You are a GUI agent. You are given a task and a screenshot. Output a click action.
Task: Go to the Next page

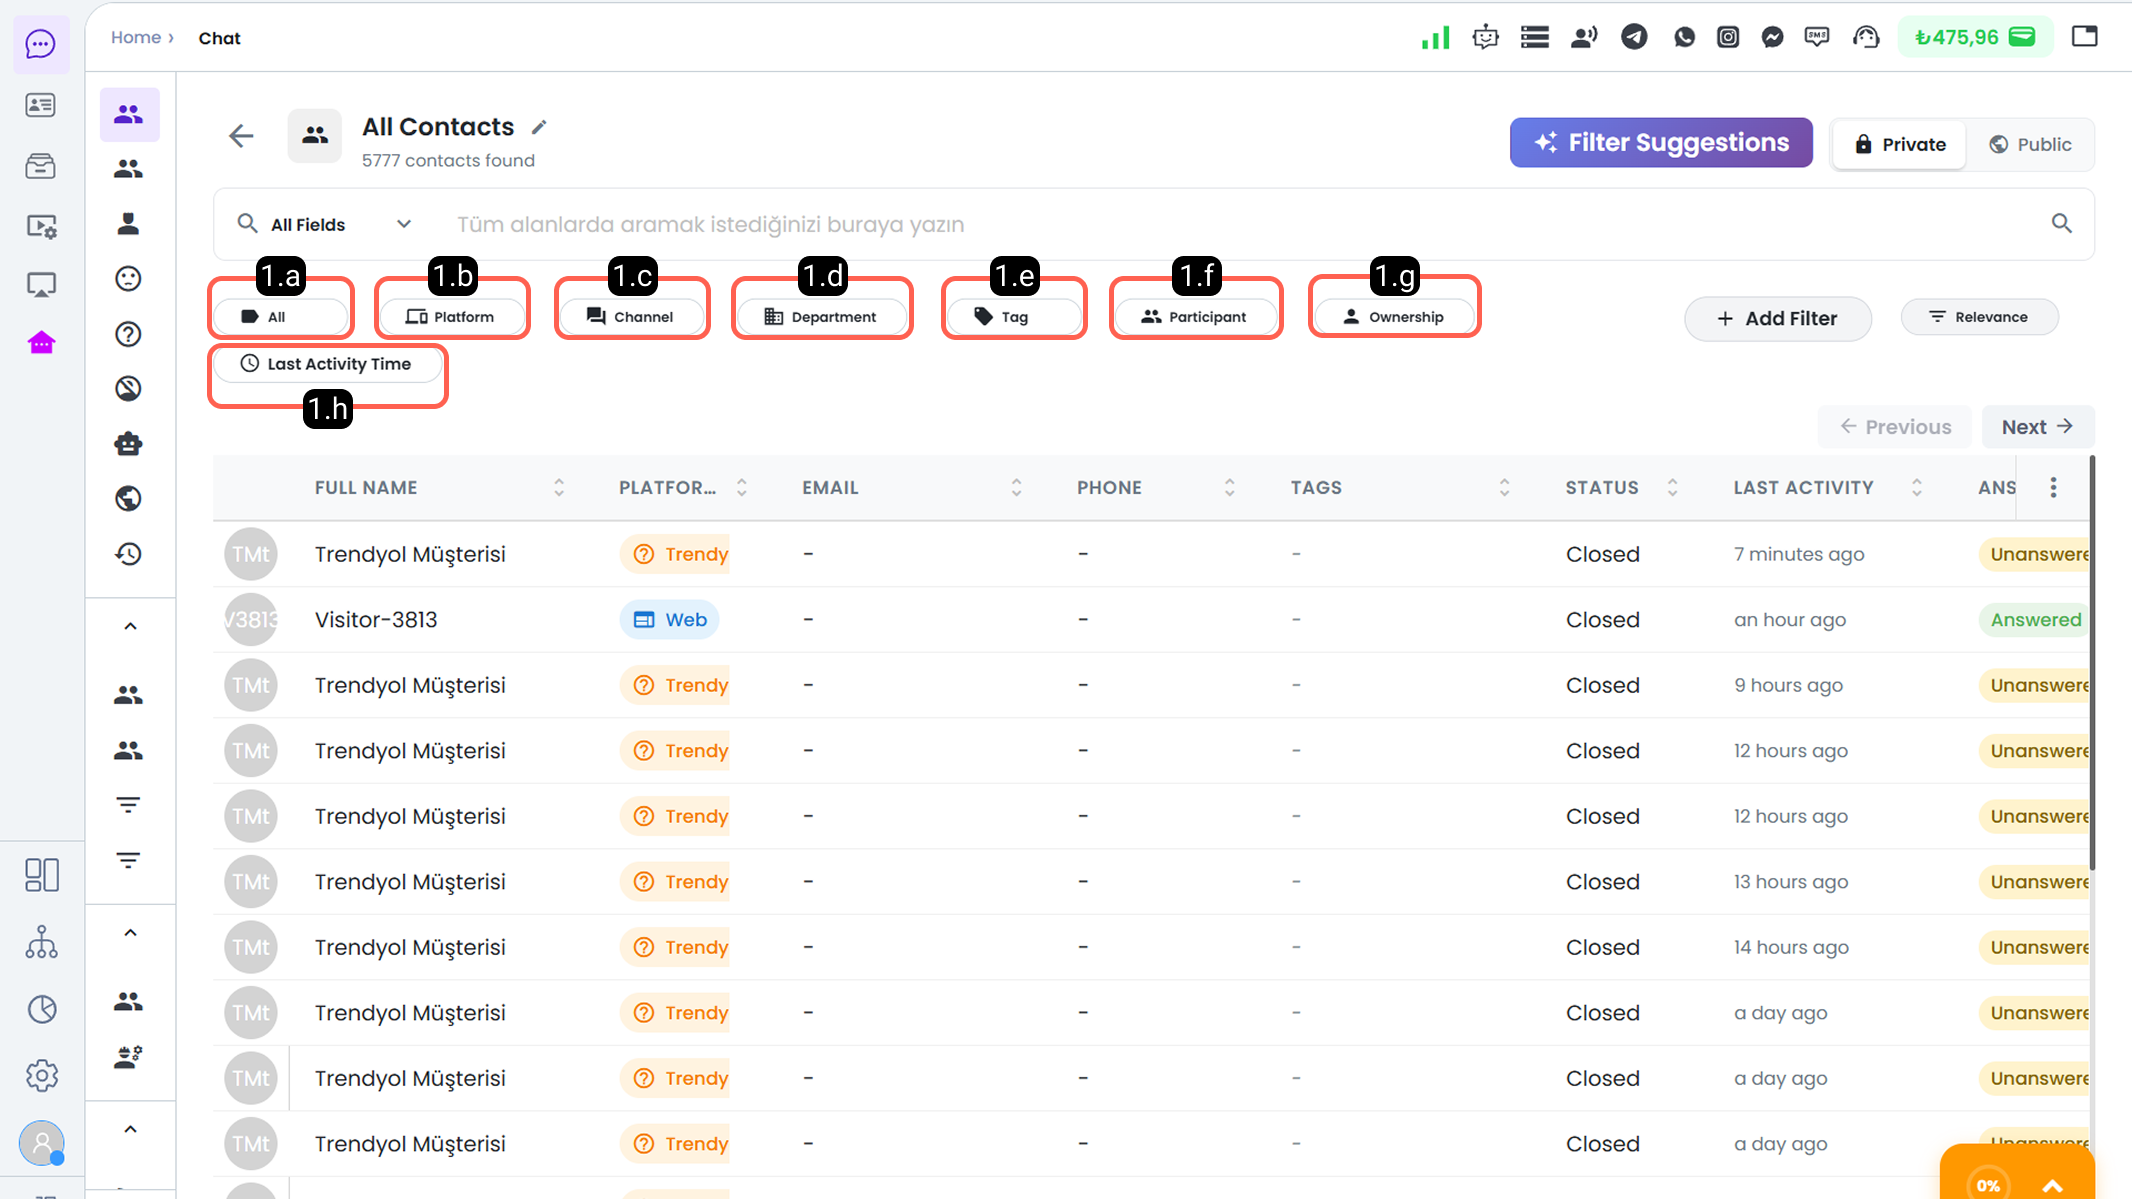2037,427
